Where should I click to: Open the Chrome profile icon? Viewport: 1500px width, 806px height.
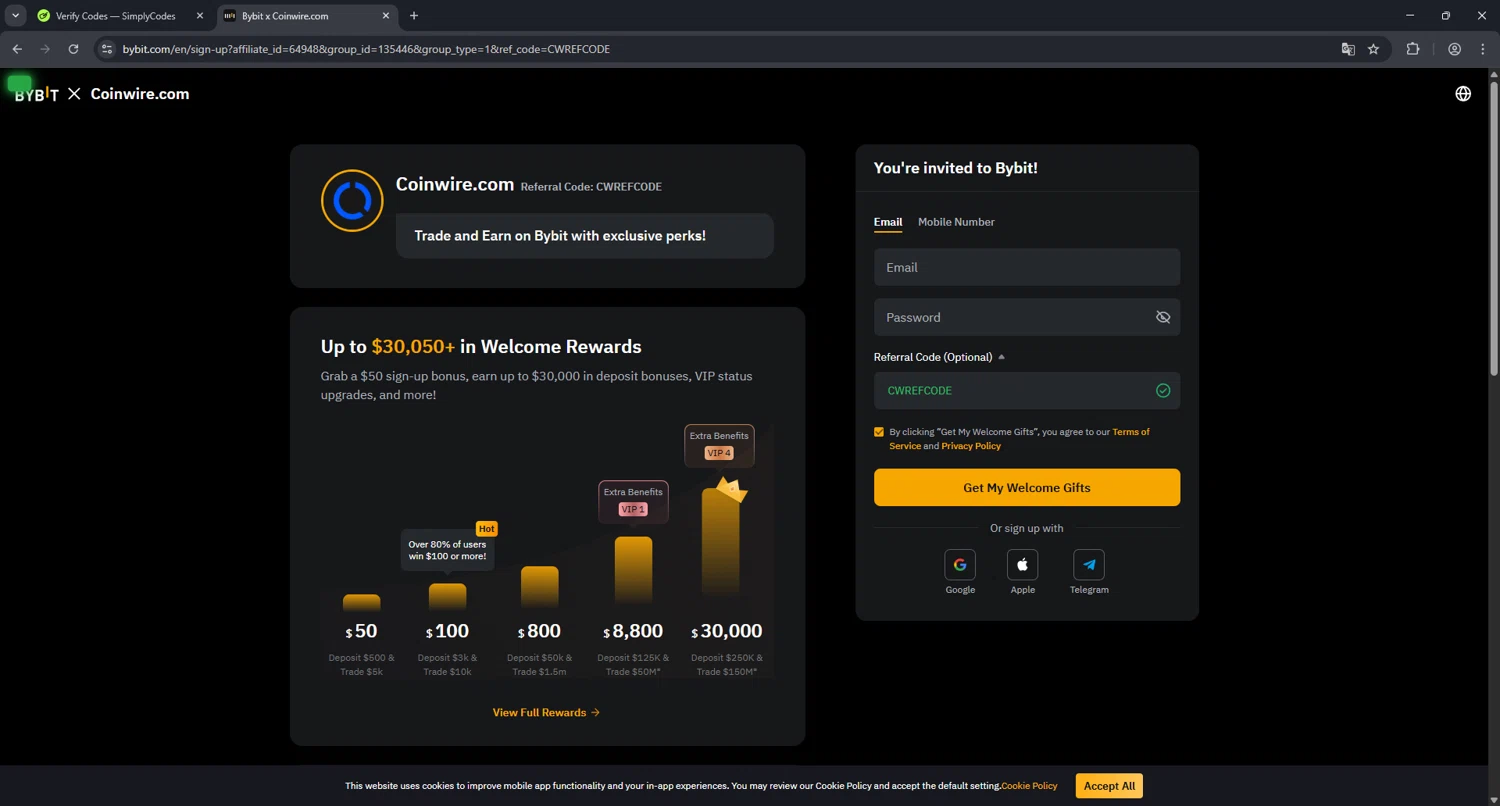pyautogui.click(x=1455, y=49)
